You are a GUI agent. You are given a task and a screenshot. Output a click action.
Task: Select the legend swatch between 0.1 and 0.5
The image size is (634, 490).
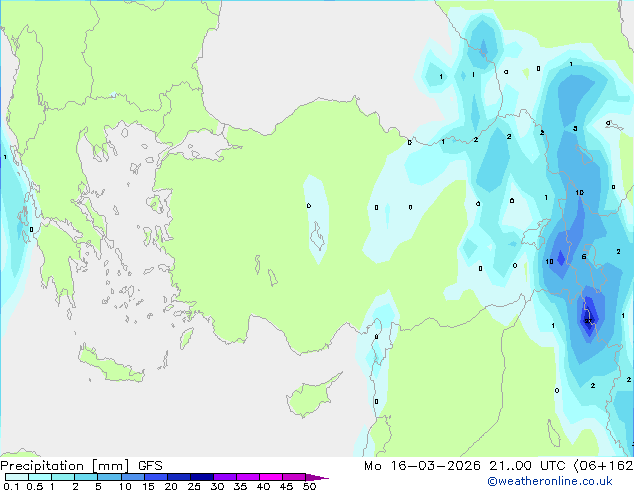[x=17, y=477]
